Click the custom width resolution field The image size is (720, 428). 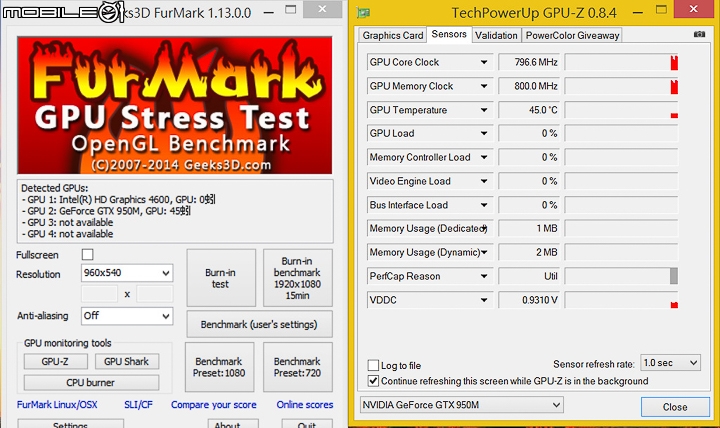coord(99,294)
